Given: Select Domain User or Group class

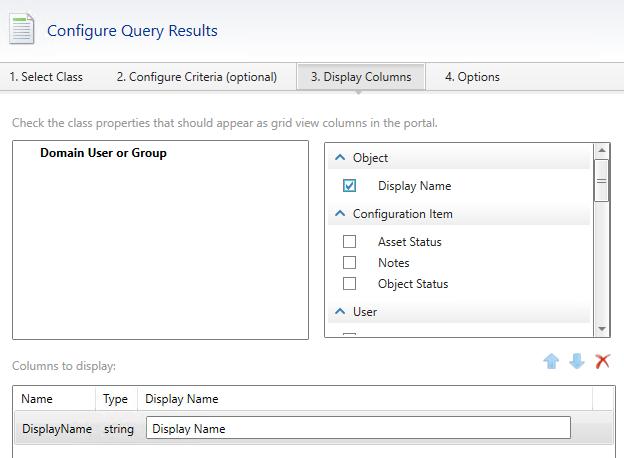Looking at the screenshot, I should [103, 153].
